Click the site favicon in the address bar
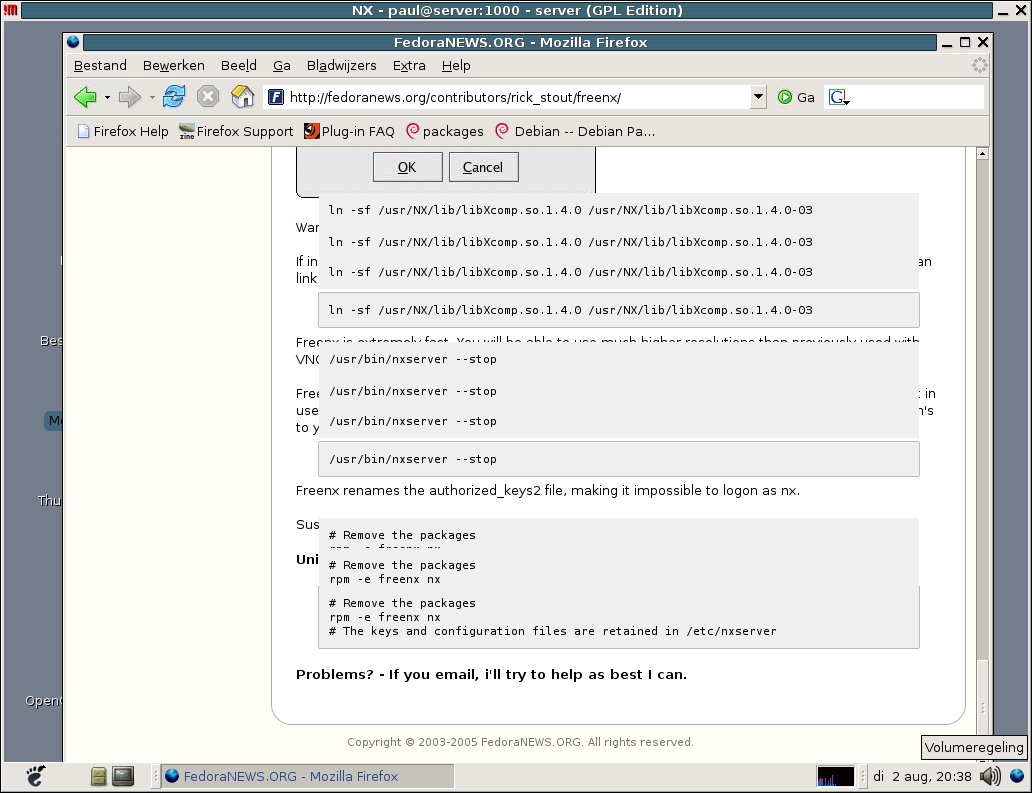 click(276, 97)
